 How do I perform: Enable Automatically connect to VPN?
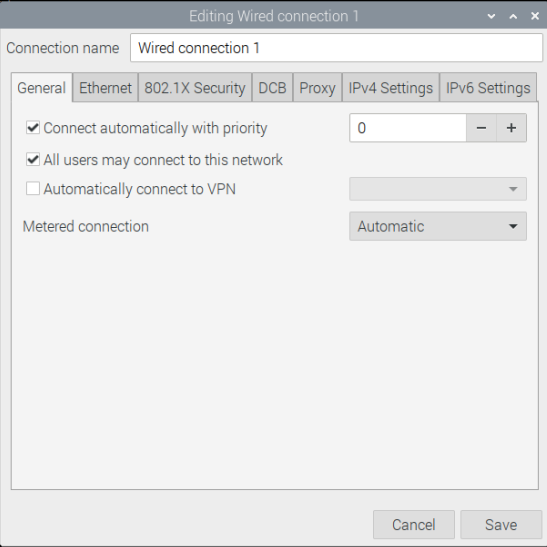coord(33,189)
